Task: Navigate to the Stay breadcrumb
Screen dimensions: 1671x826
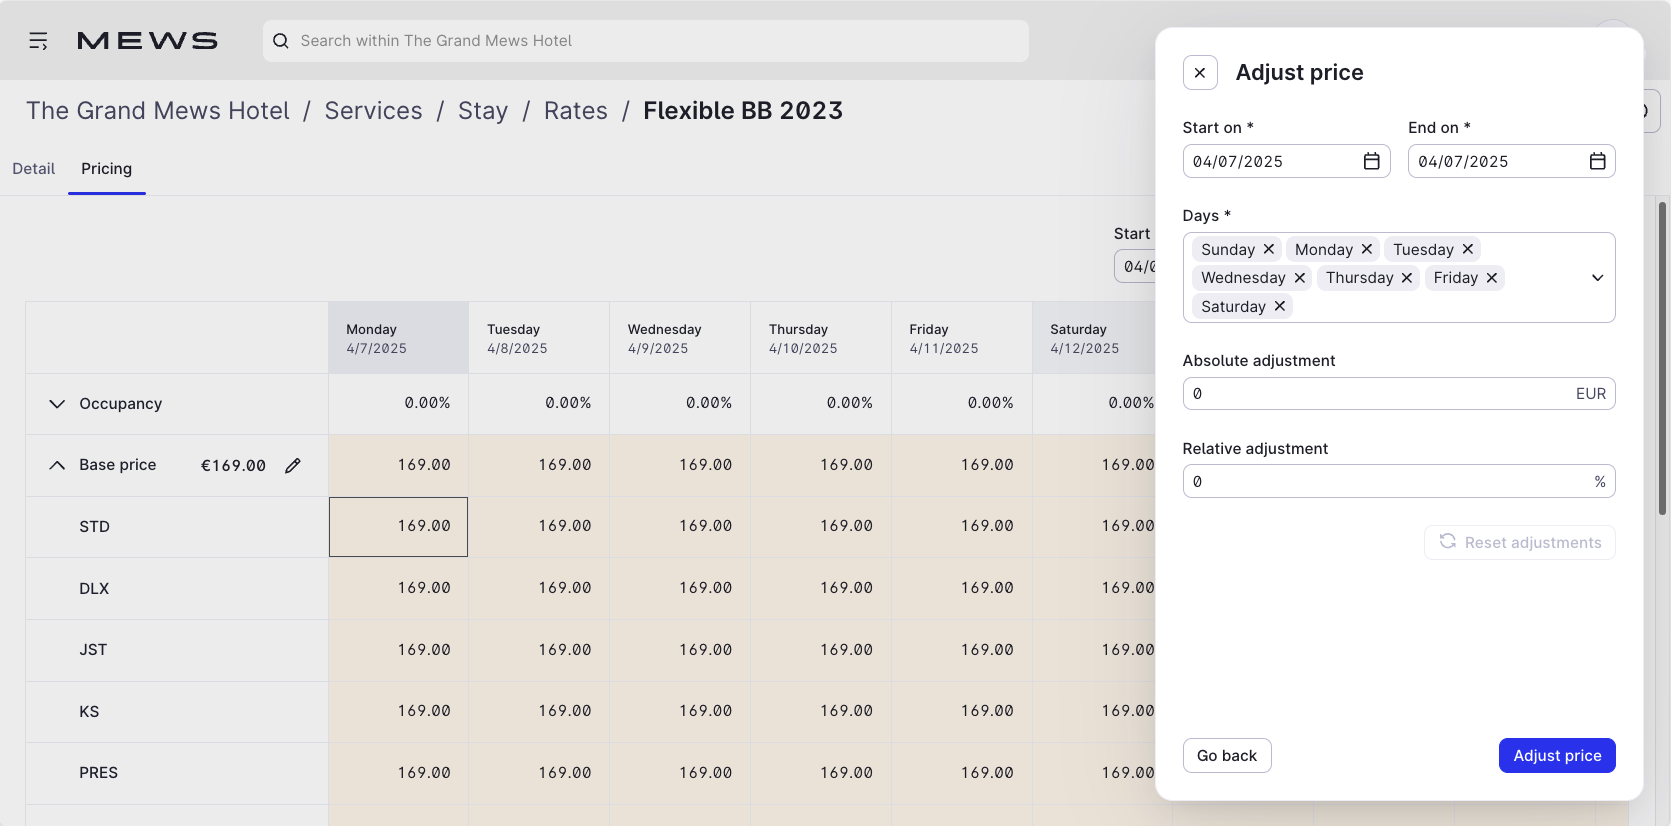Action: (x=483, y=111)
